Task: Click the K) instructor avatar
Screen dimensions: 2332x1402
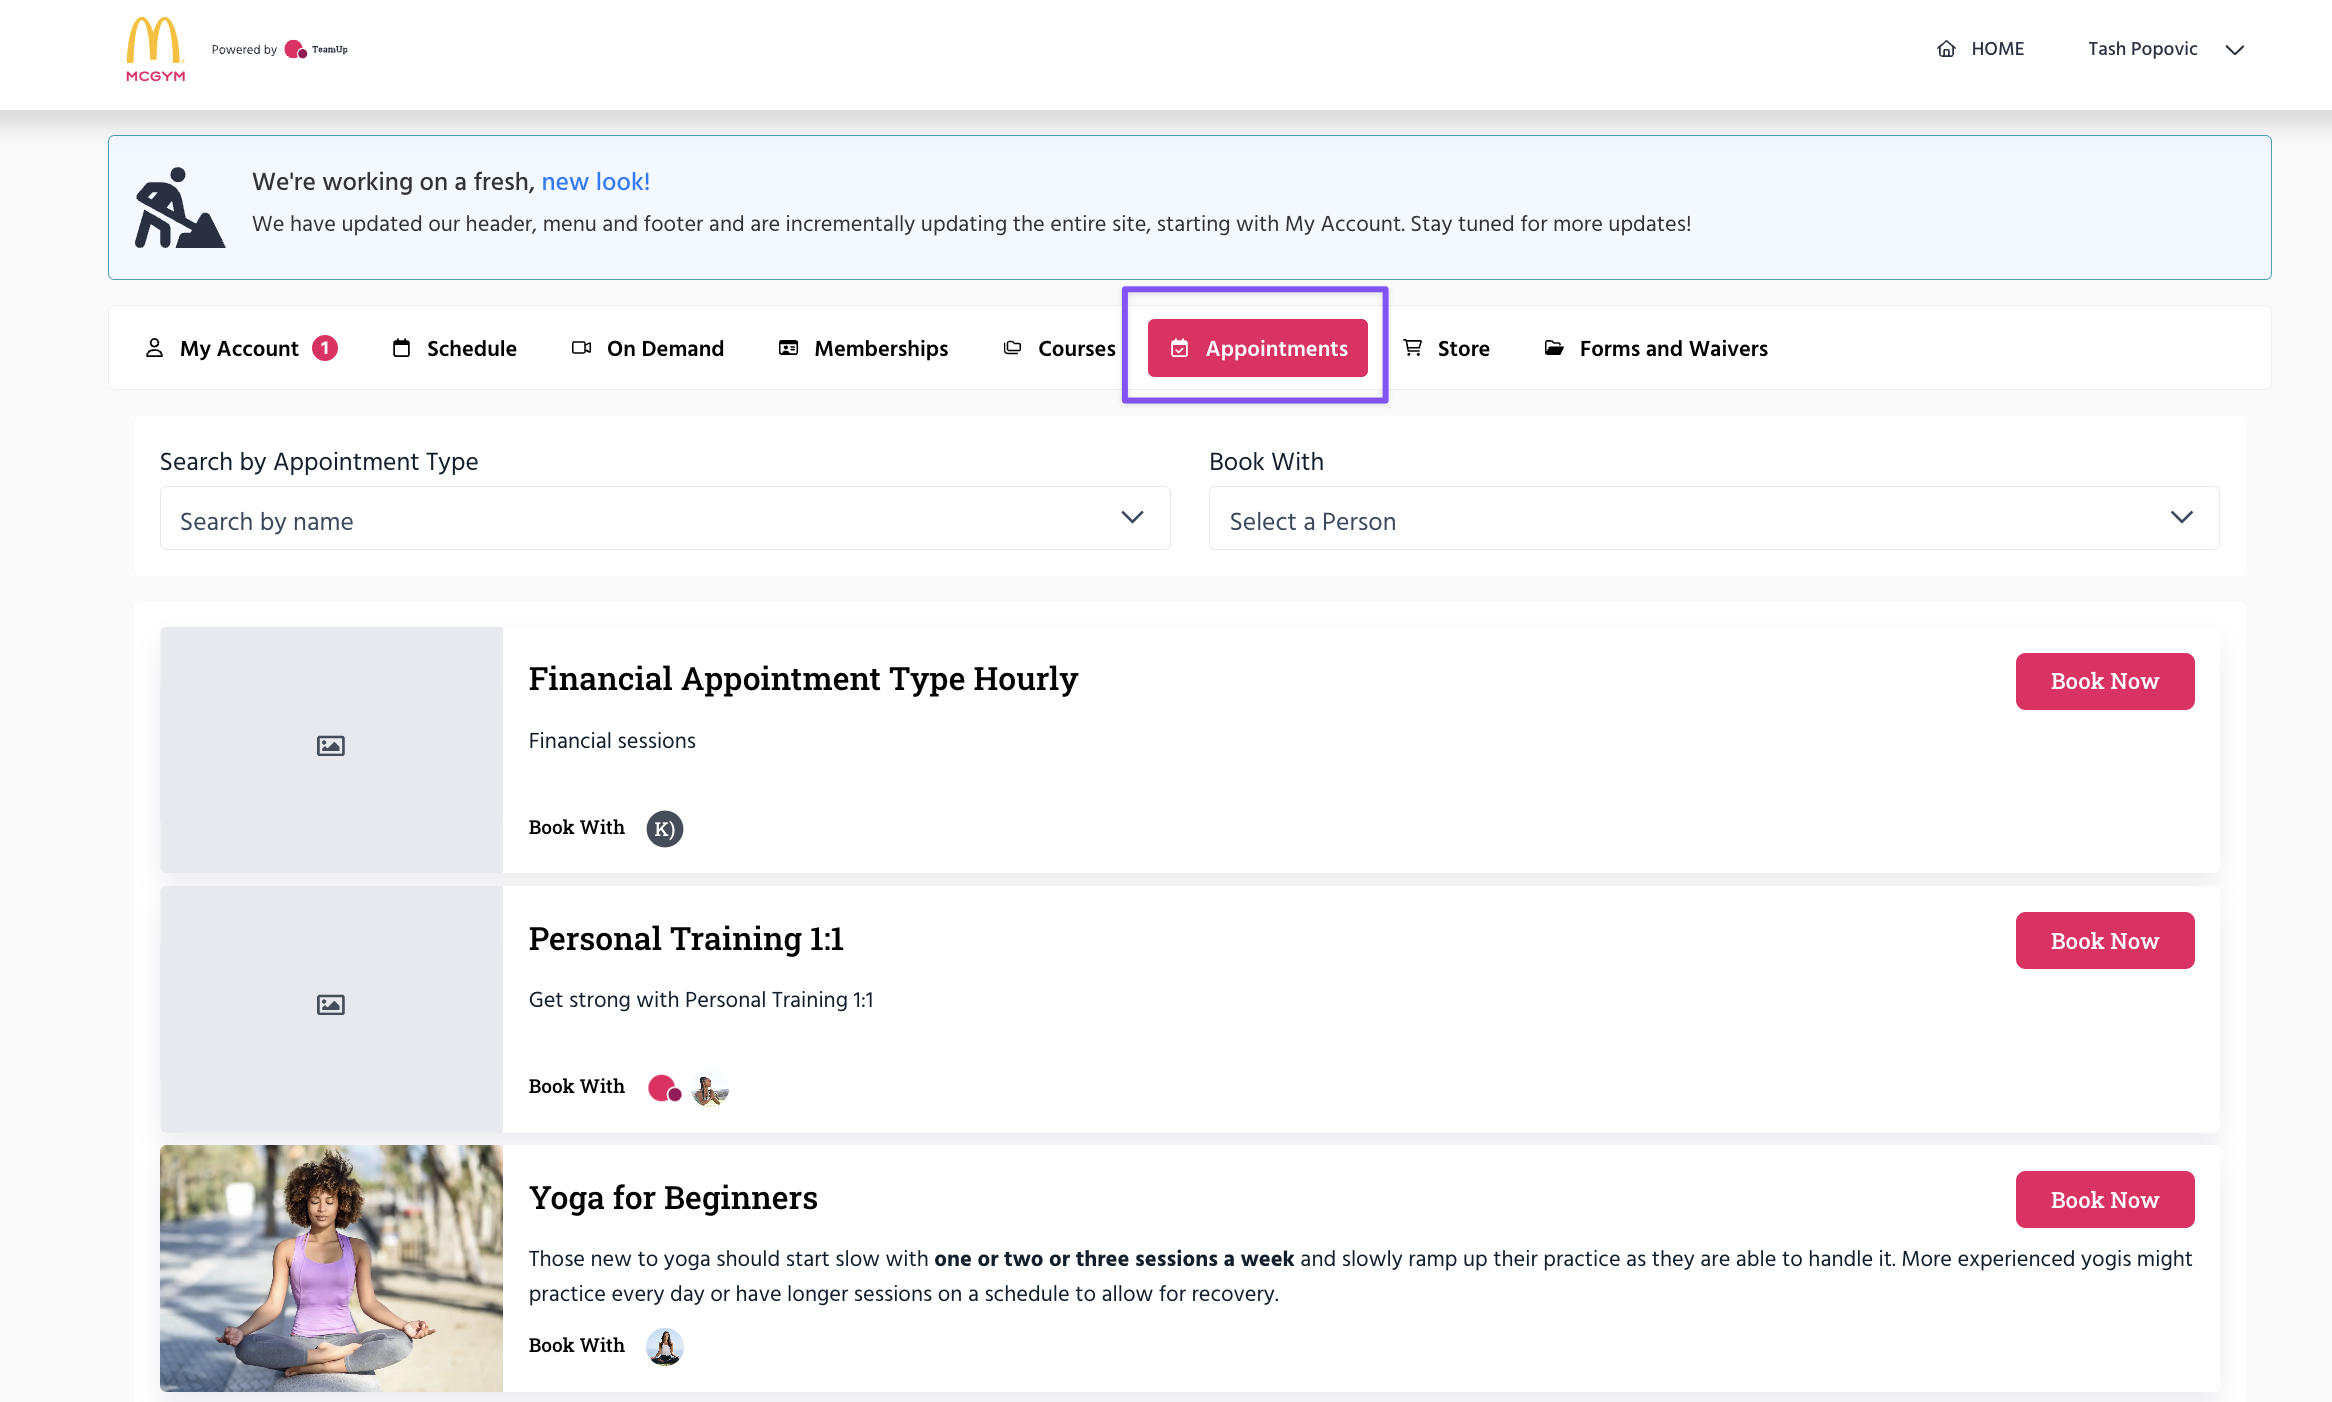Action: [664, 829]
